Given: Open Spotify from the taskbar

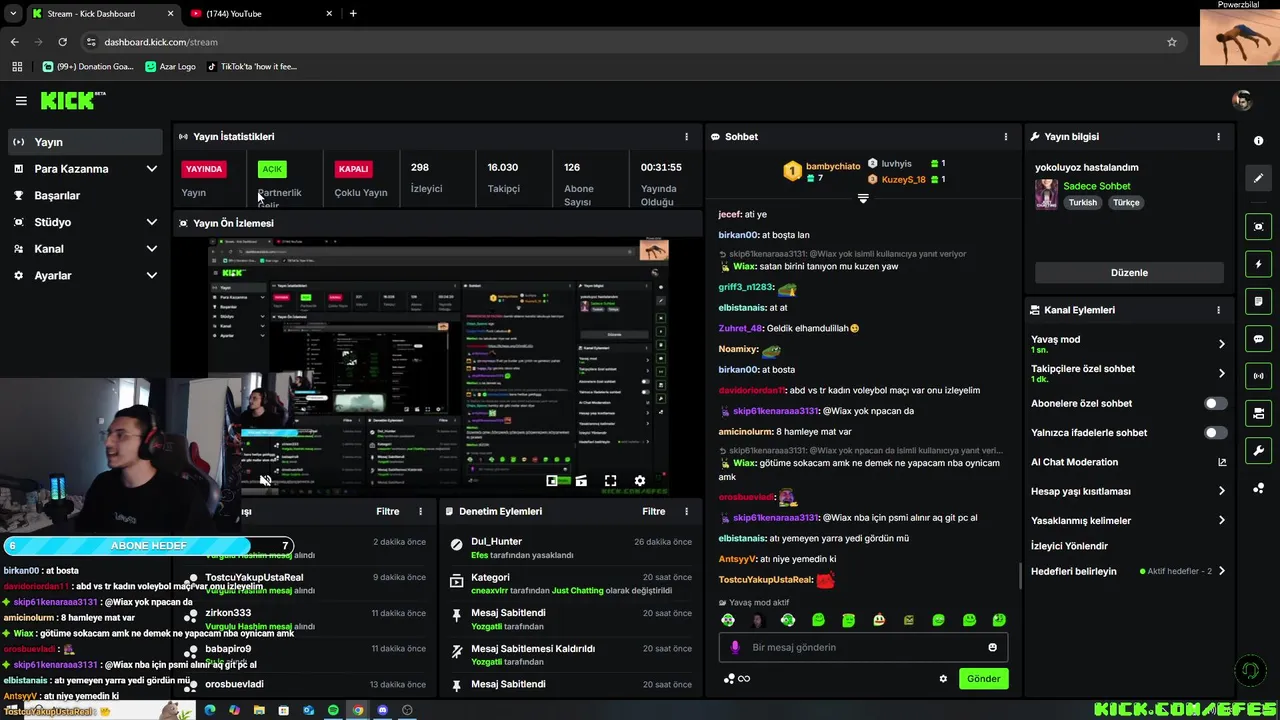Looking at the screenshot, I should (333, 710).
